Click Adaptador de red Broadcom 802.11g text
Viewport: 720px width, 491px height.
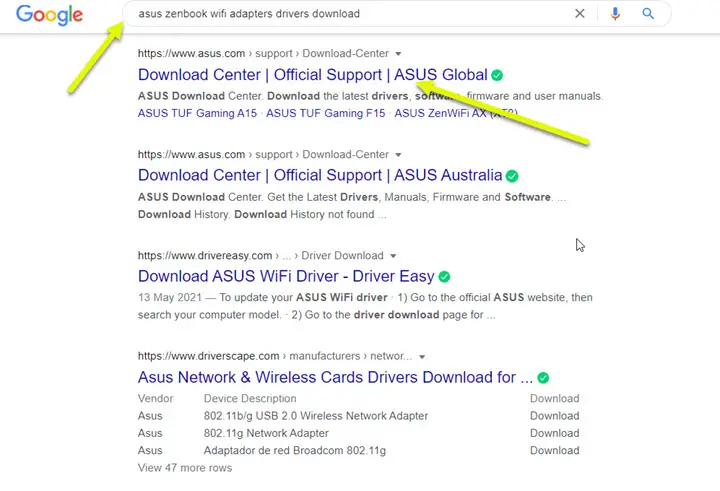pyautogui.click(x=295, y=451)
